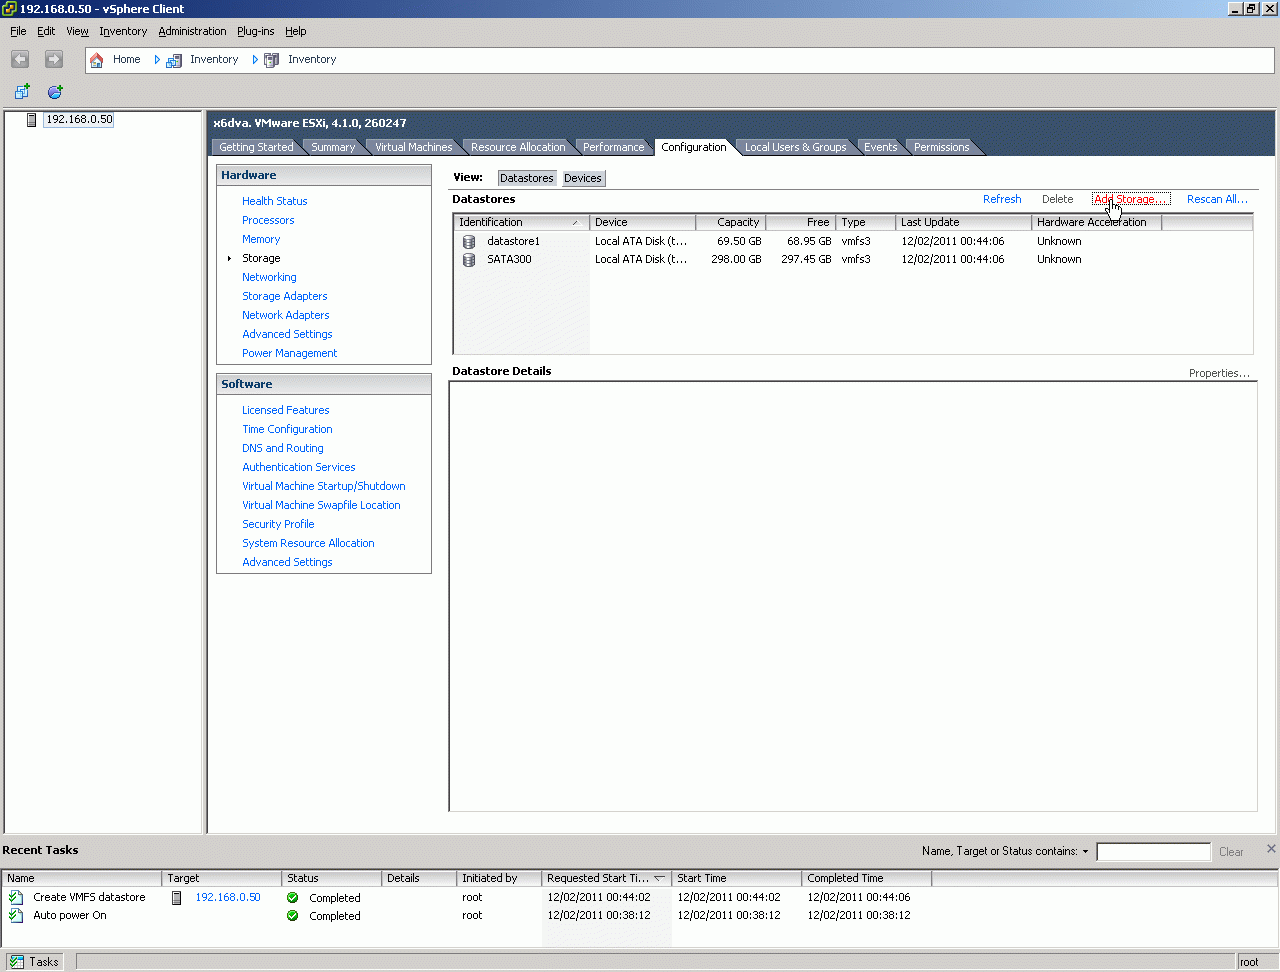
Task: Open the Help menu
Action: [x=295, y=31]
